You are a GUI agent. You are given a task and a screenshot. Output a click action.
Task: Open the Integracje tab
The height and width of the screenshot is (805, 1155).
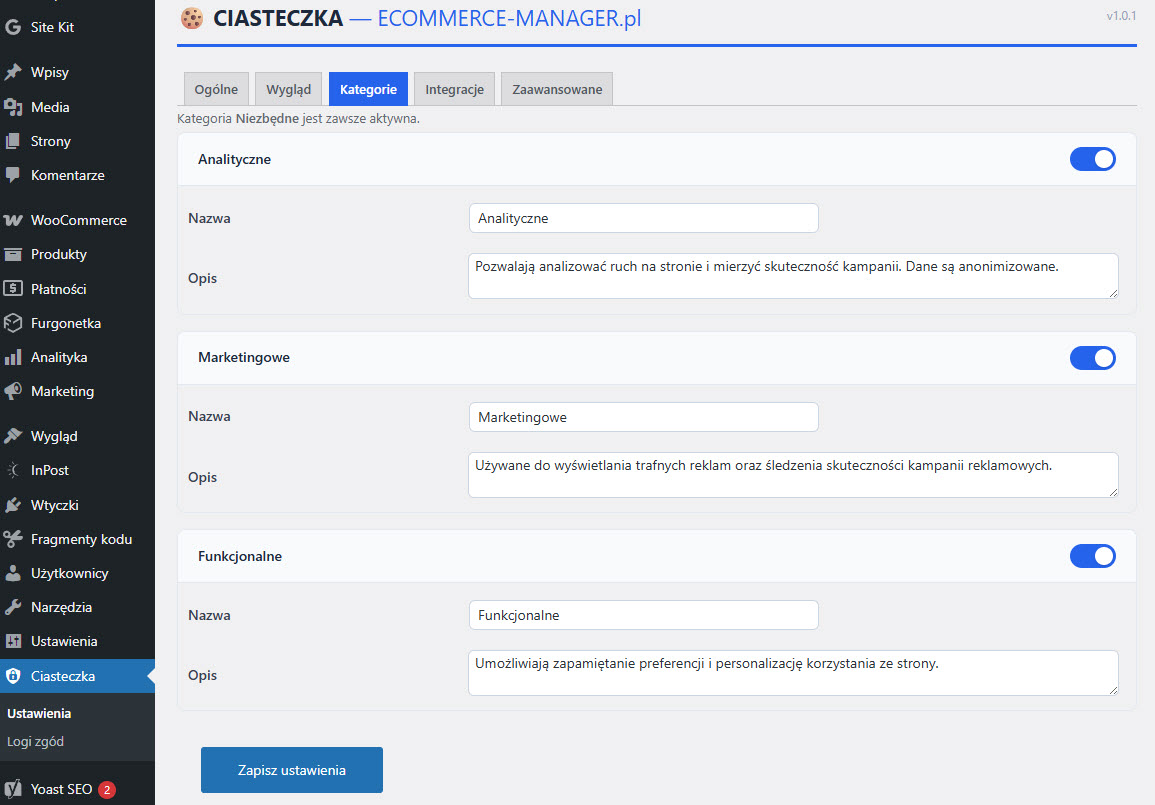[454, 89]
